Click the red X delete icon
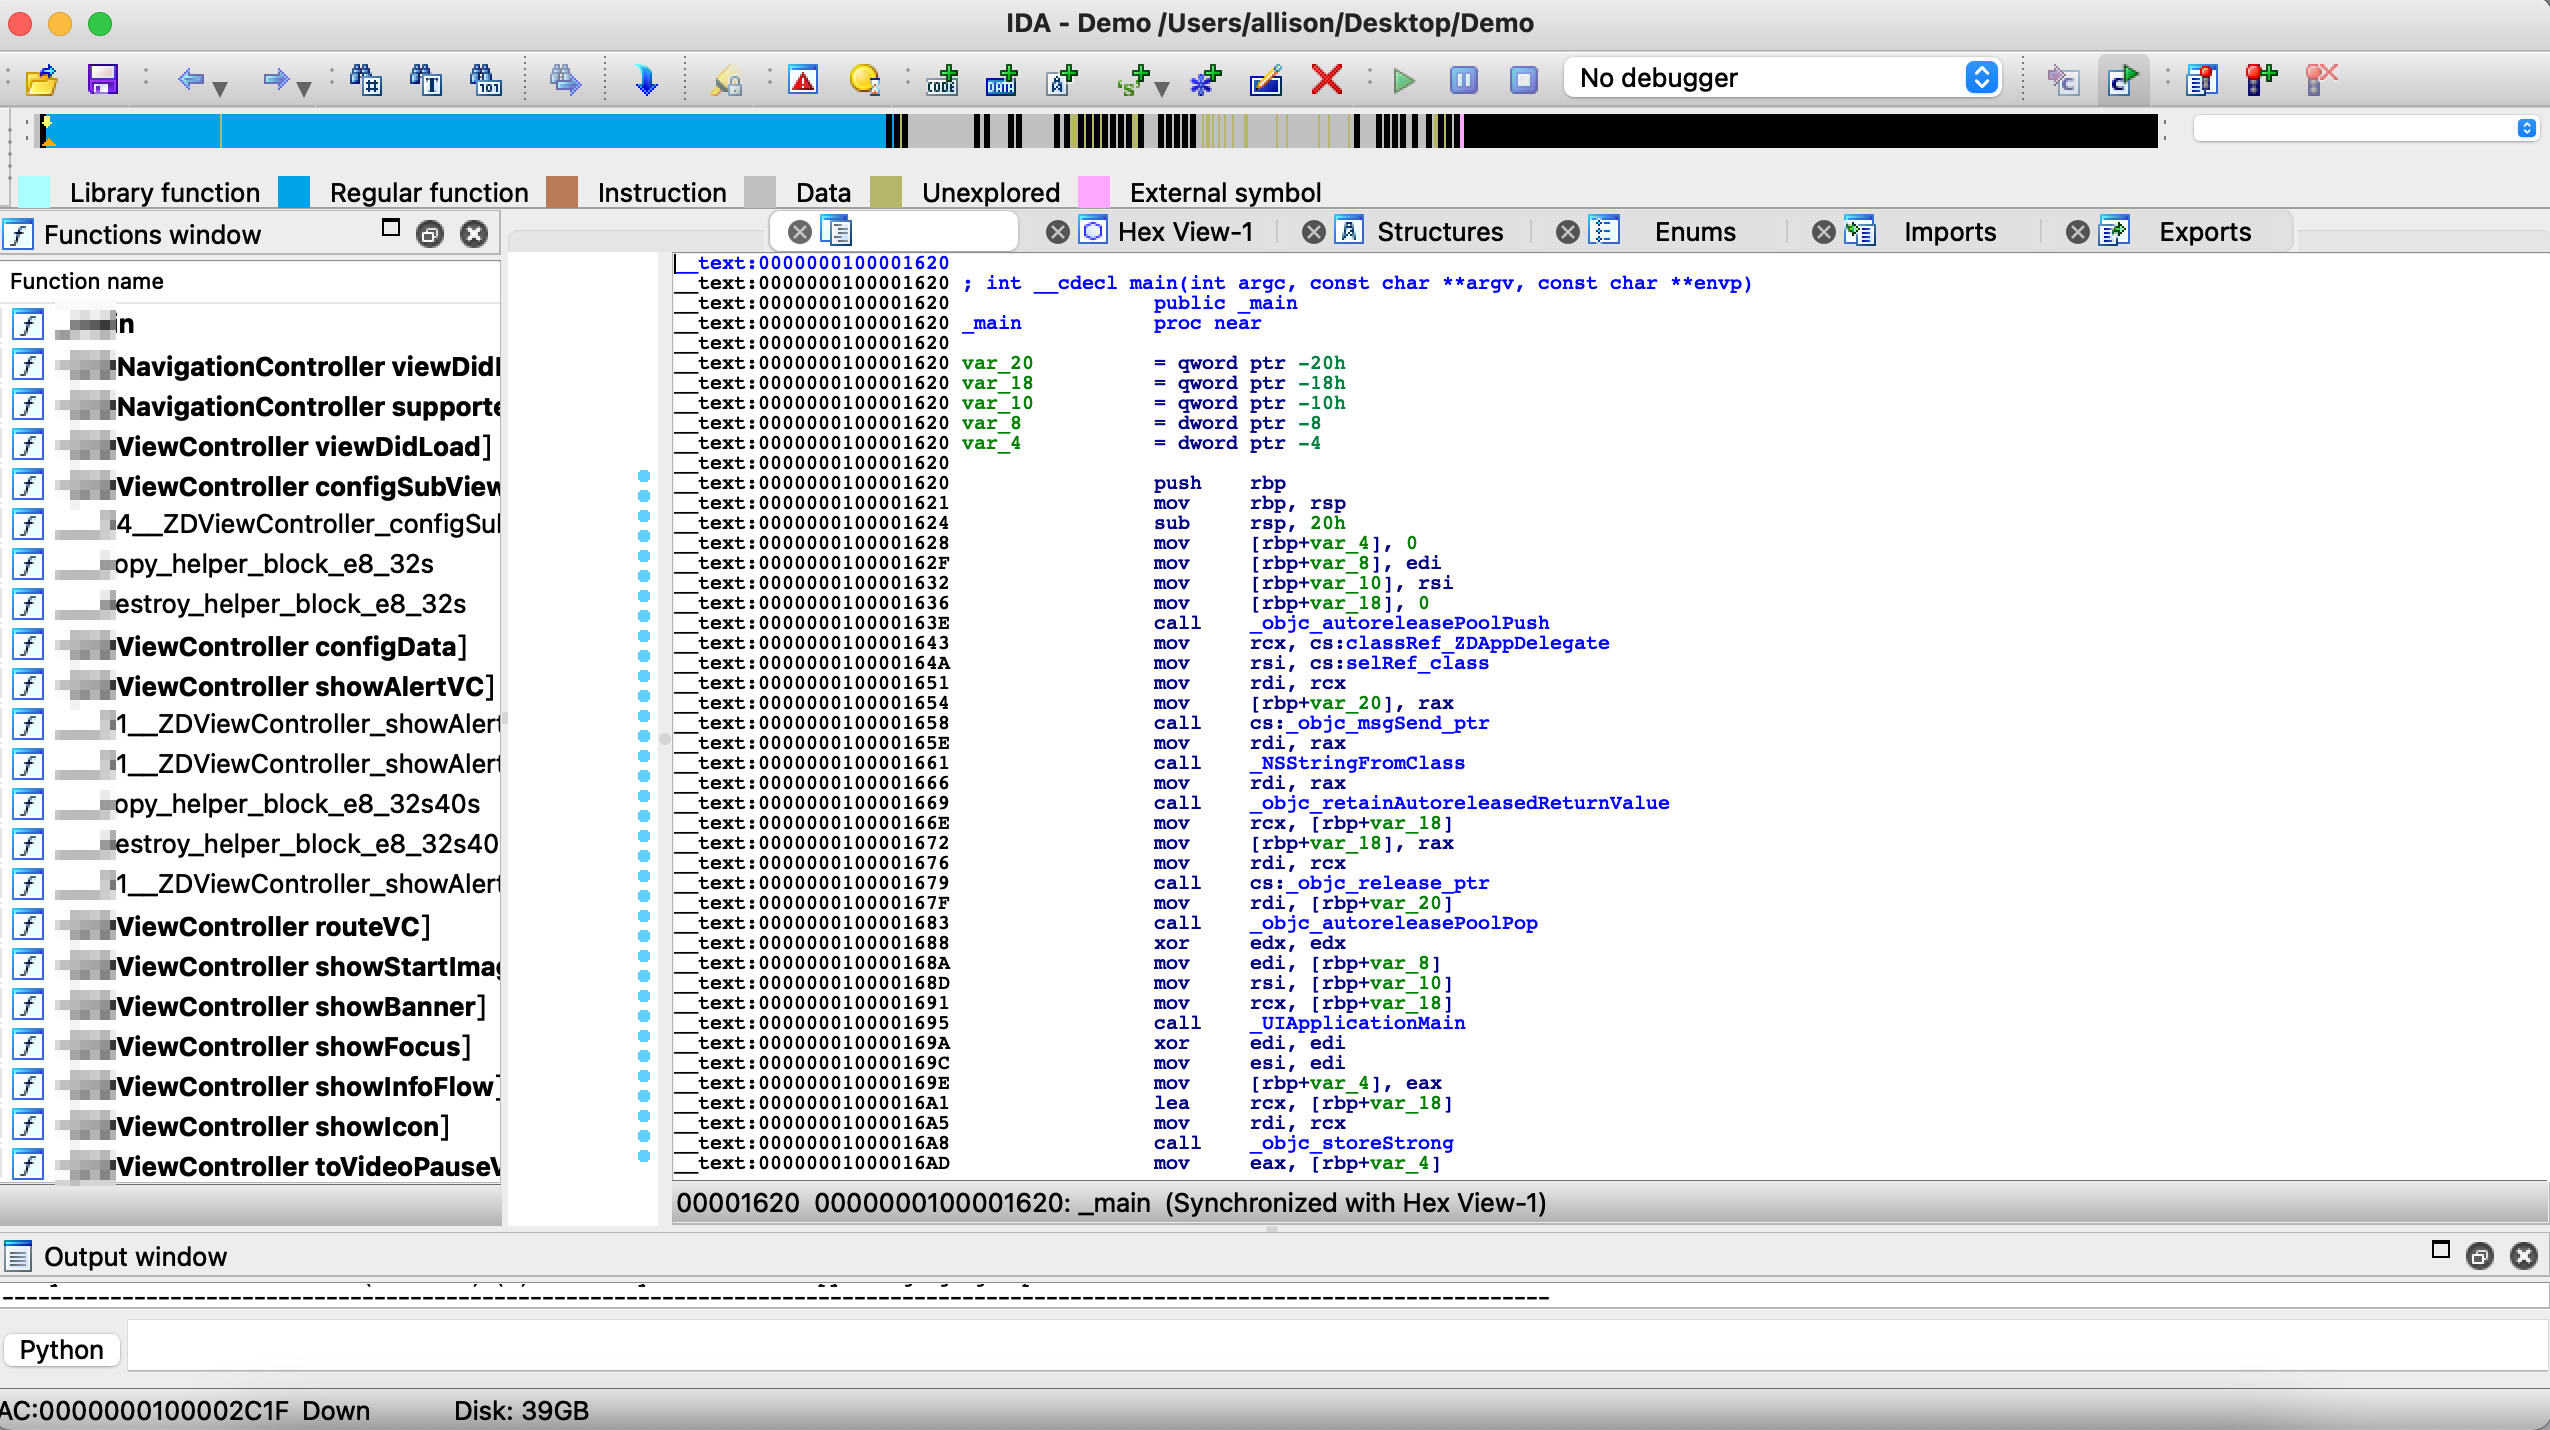 click(x=1326, y=79)
